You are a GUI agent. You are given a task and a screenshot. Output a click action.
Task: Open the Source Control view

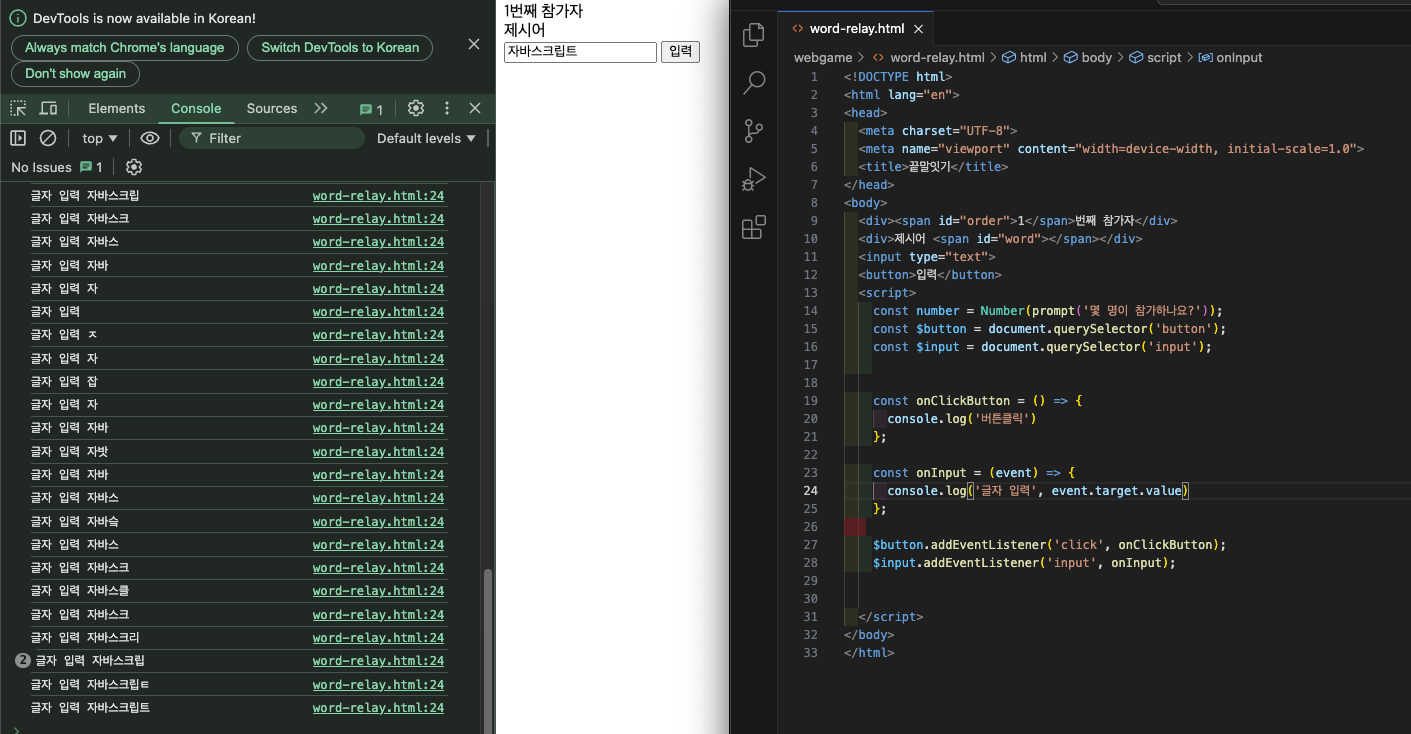pos(754,130)
